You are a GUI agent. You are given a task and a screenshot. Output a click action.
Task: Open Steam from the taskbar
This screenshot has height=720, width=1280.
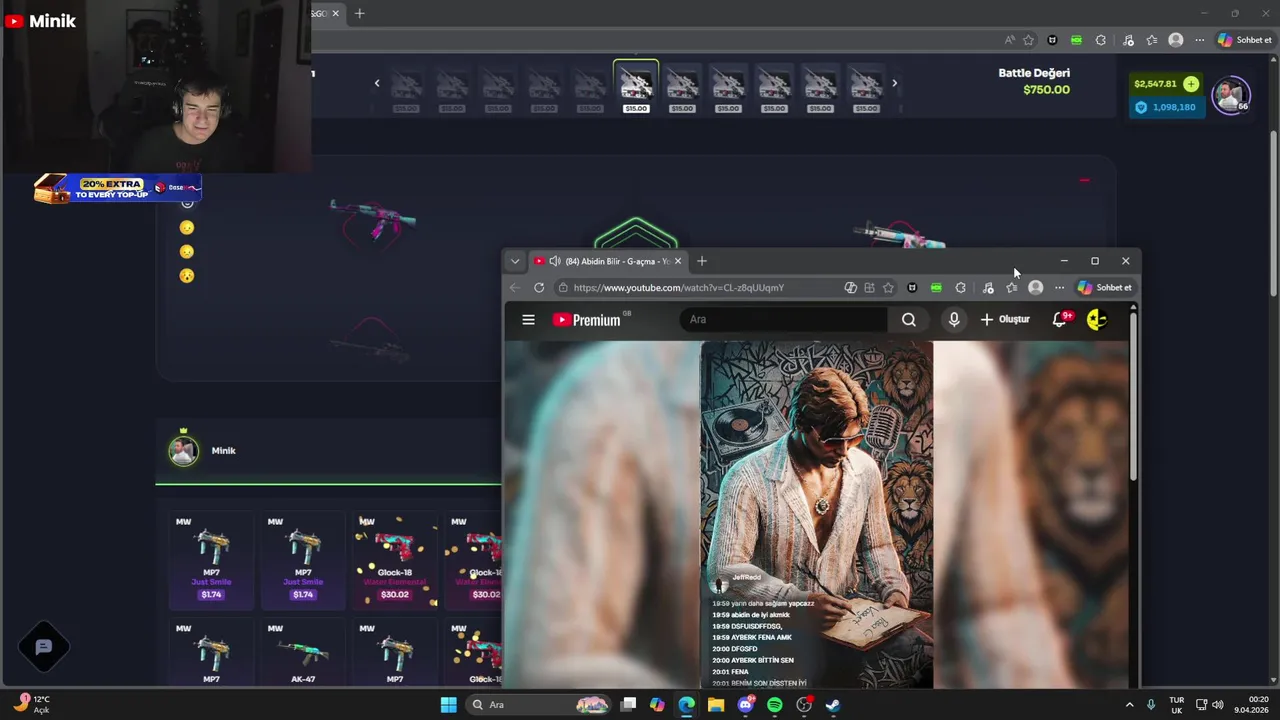point(833,705)
